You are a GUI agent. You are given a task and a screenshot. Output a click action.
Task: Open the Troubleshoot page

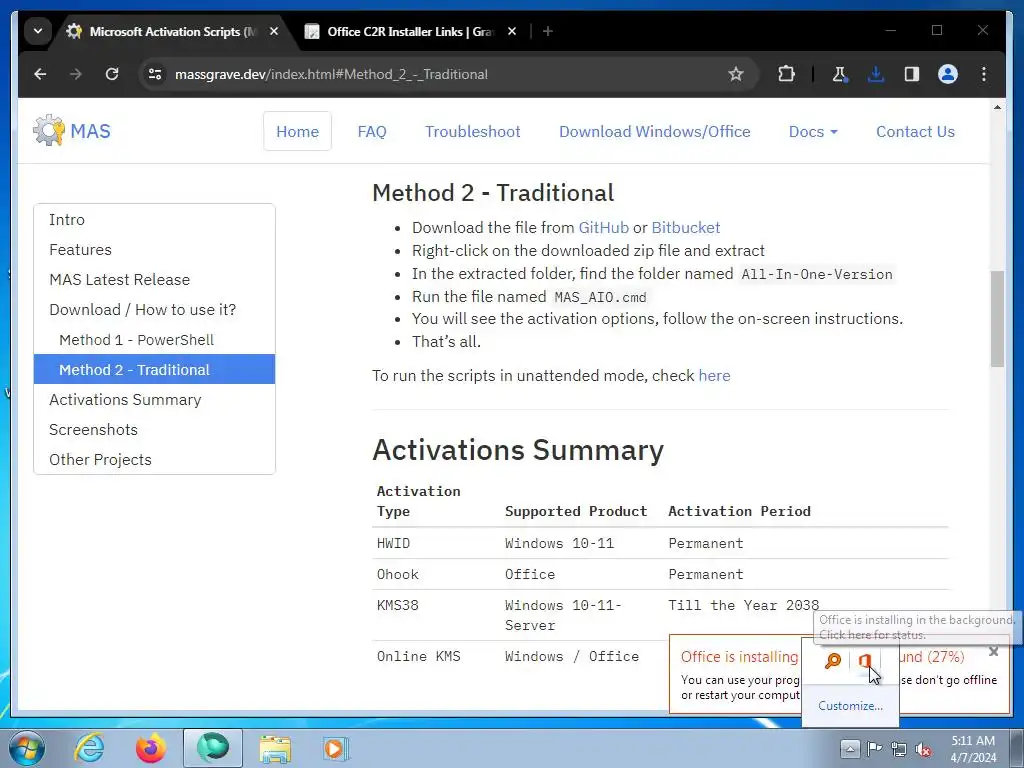(x=473, y=131)
